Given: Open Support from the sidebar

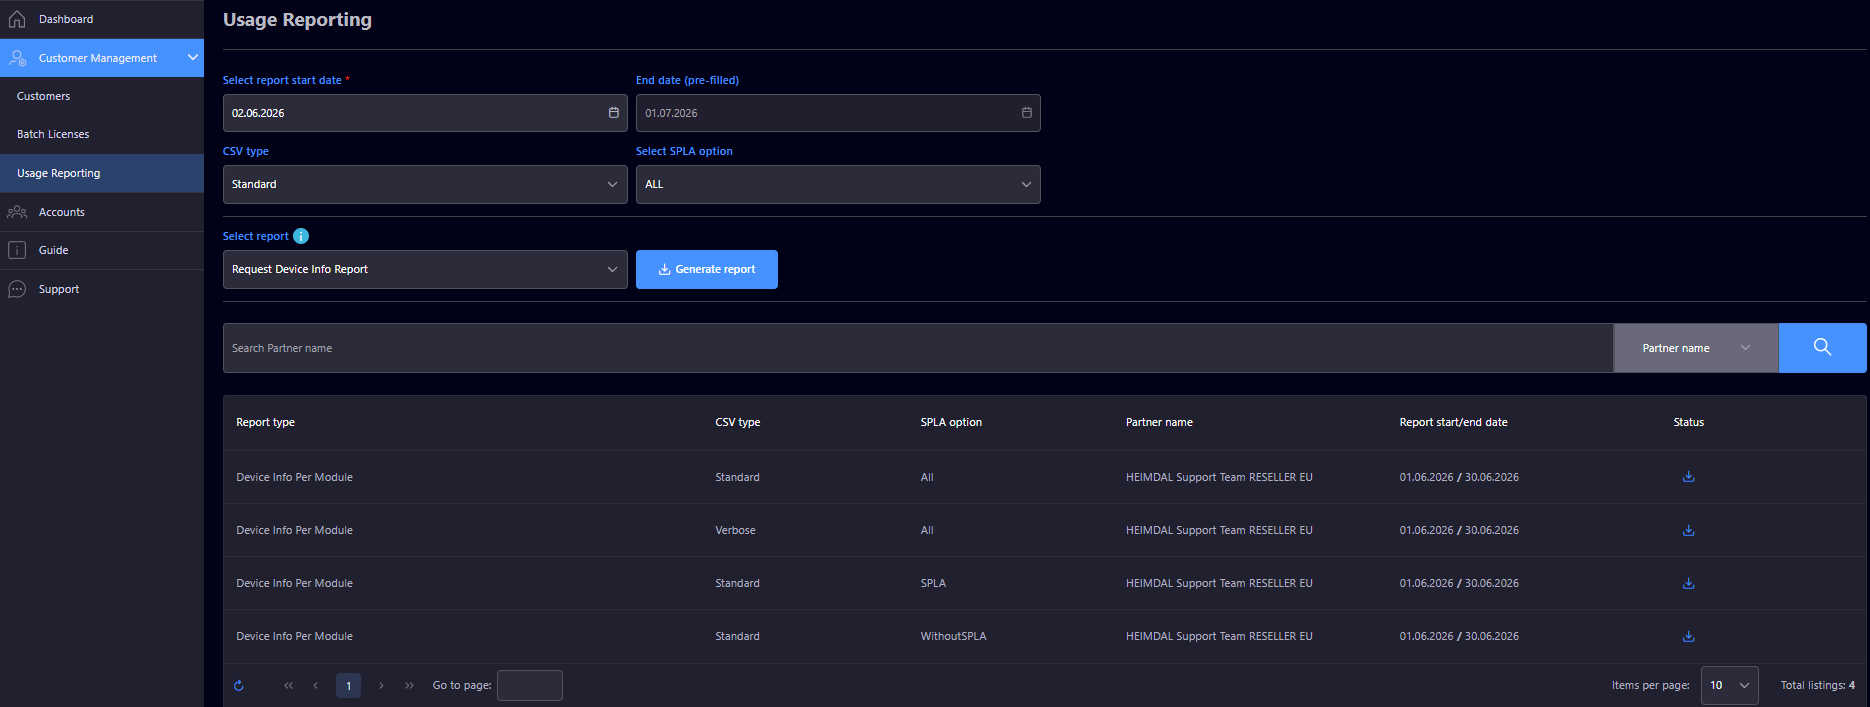Looking at the screenshot, I should click(102, 289).
